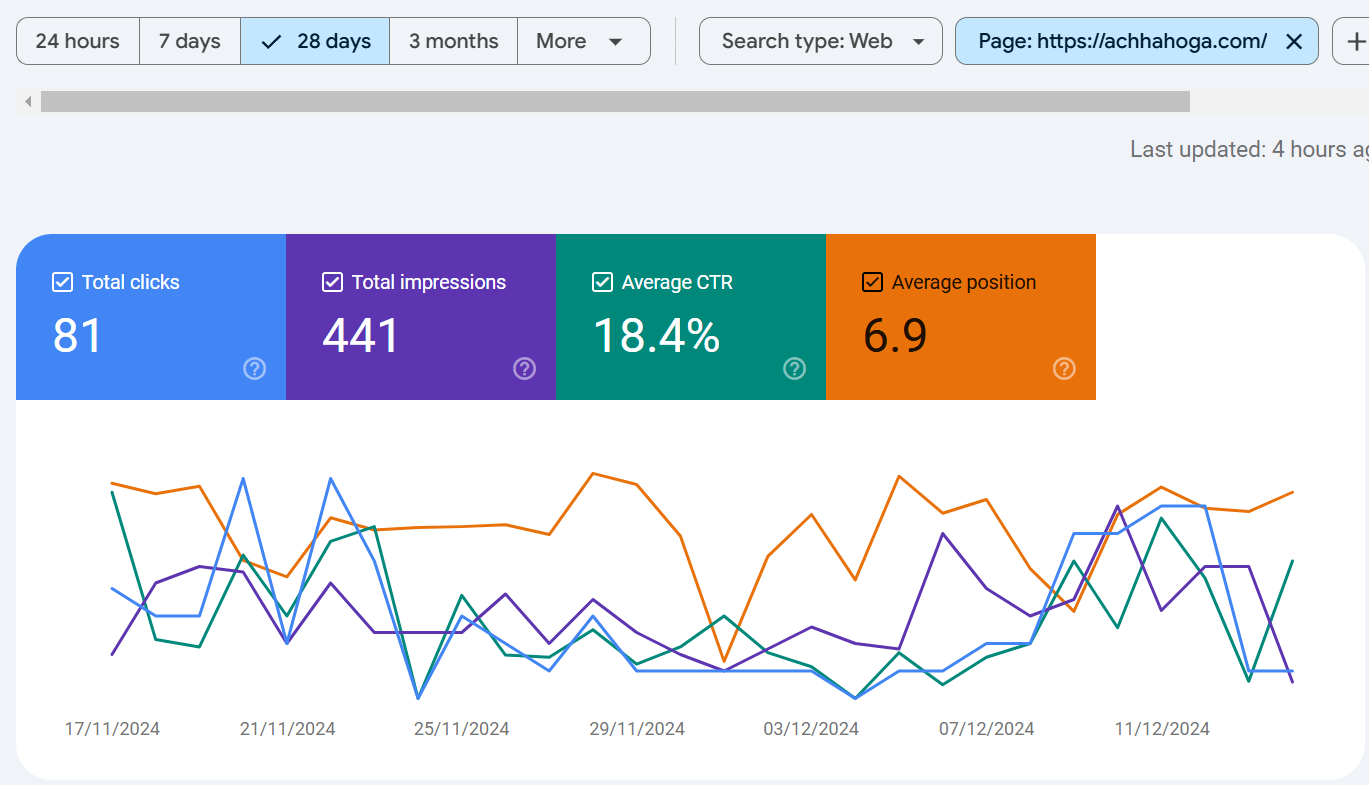
Task: Toggle the Total impressions checkbox
Action: [332, 282]
